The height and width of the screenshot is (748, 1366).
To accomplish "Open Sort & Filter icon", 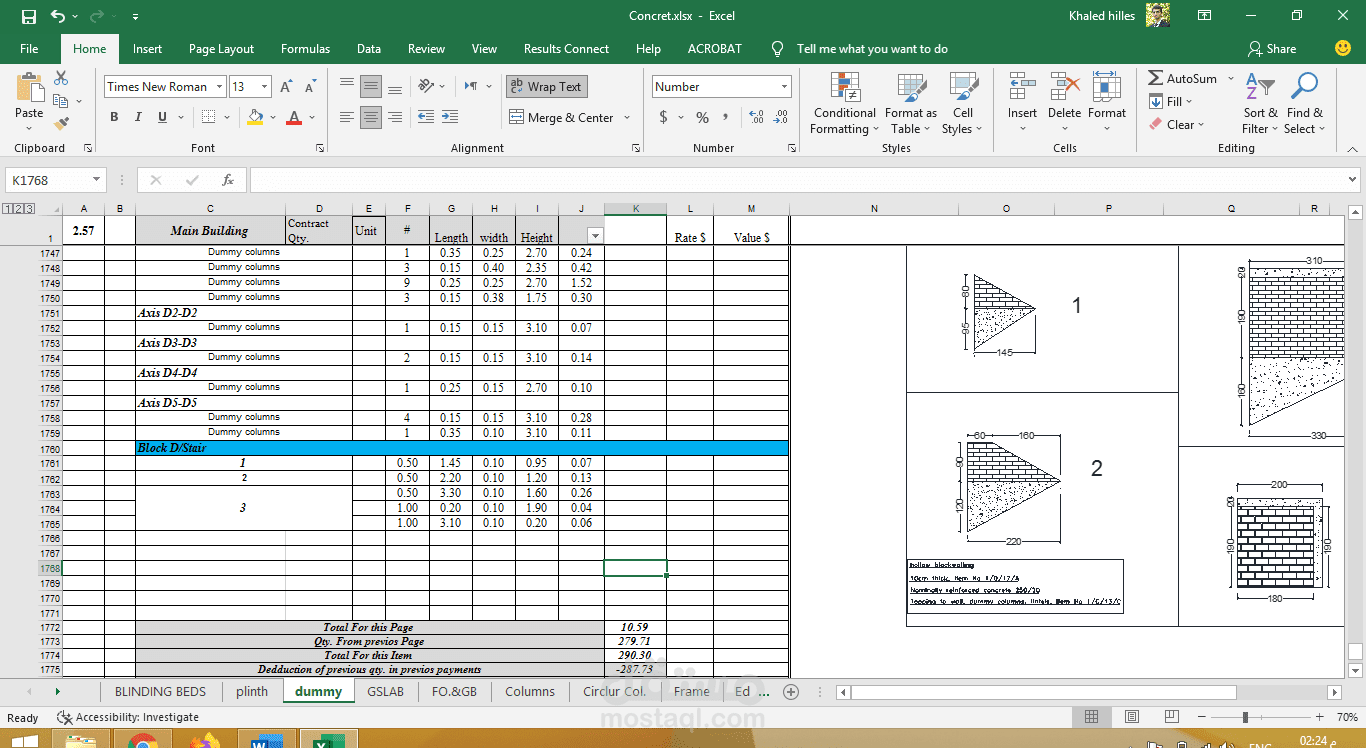I will tap(1260, 87).
